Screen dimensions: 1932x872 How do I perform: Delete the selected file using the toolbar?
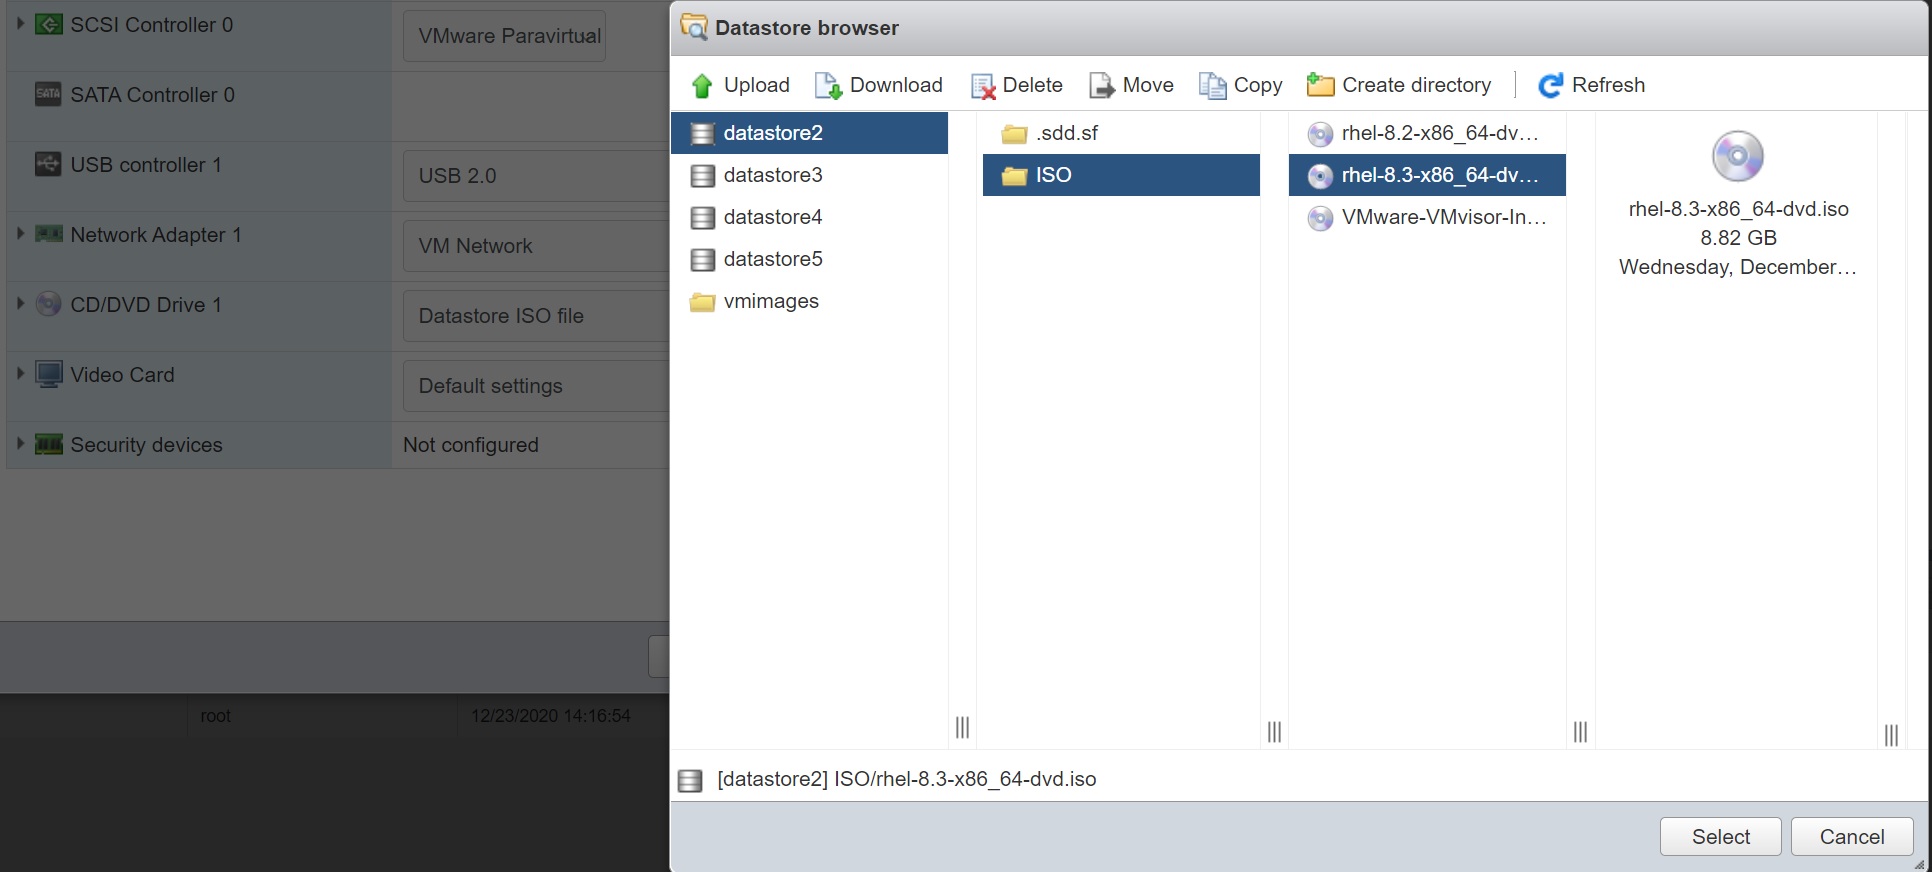(x=1017, y=85)
